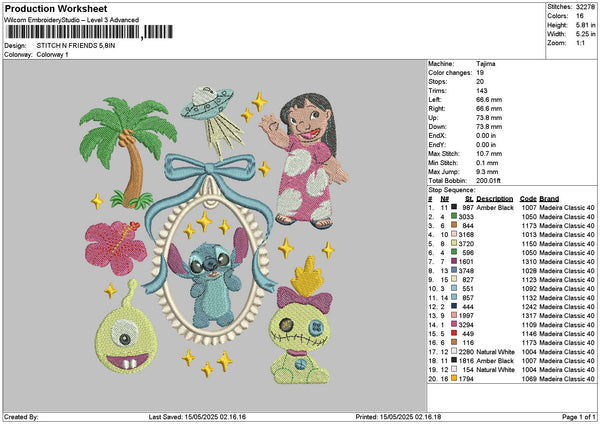Click Stitch inside the oval frame

tap(209, 277)
